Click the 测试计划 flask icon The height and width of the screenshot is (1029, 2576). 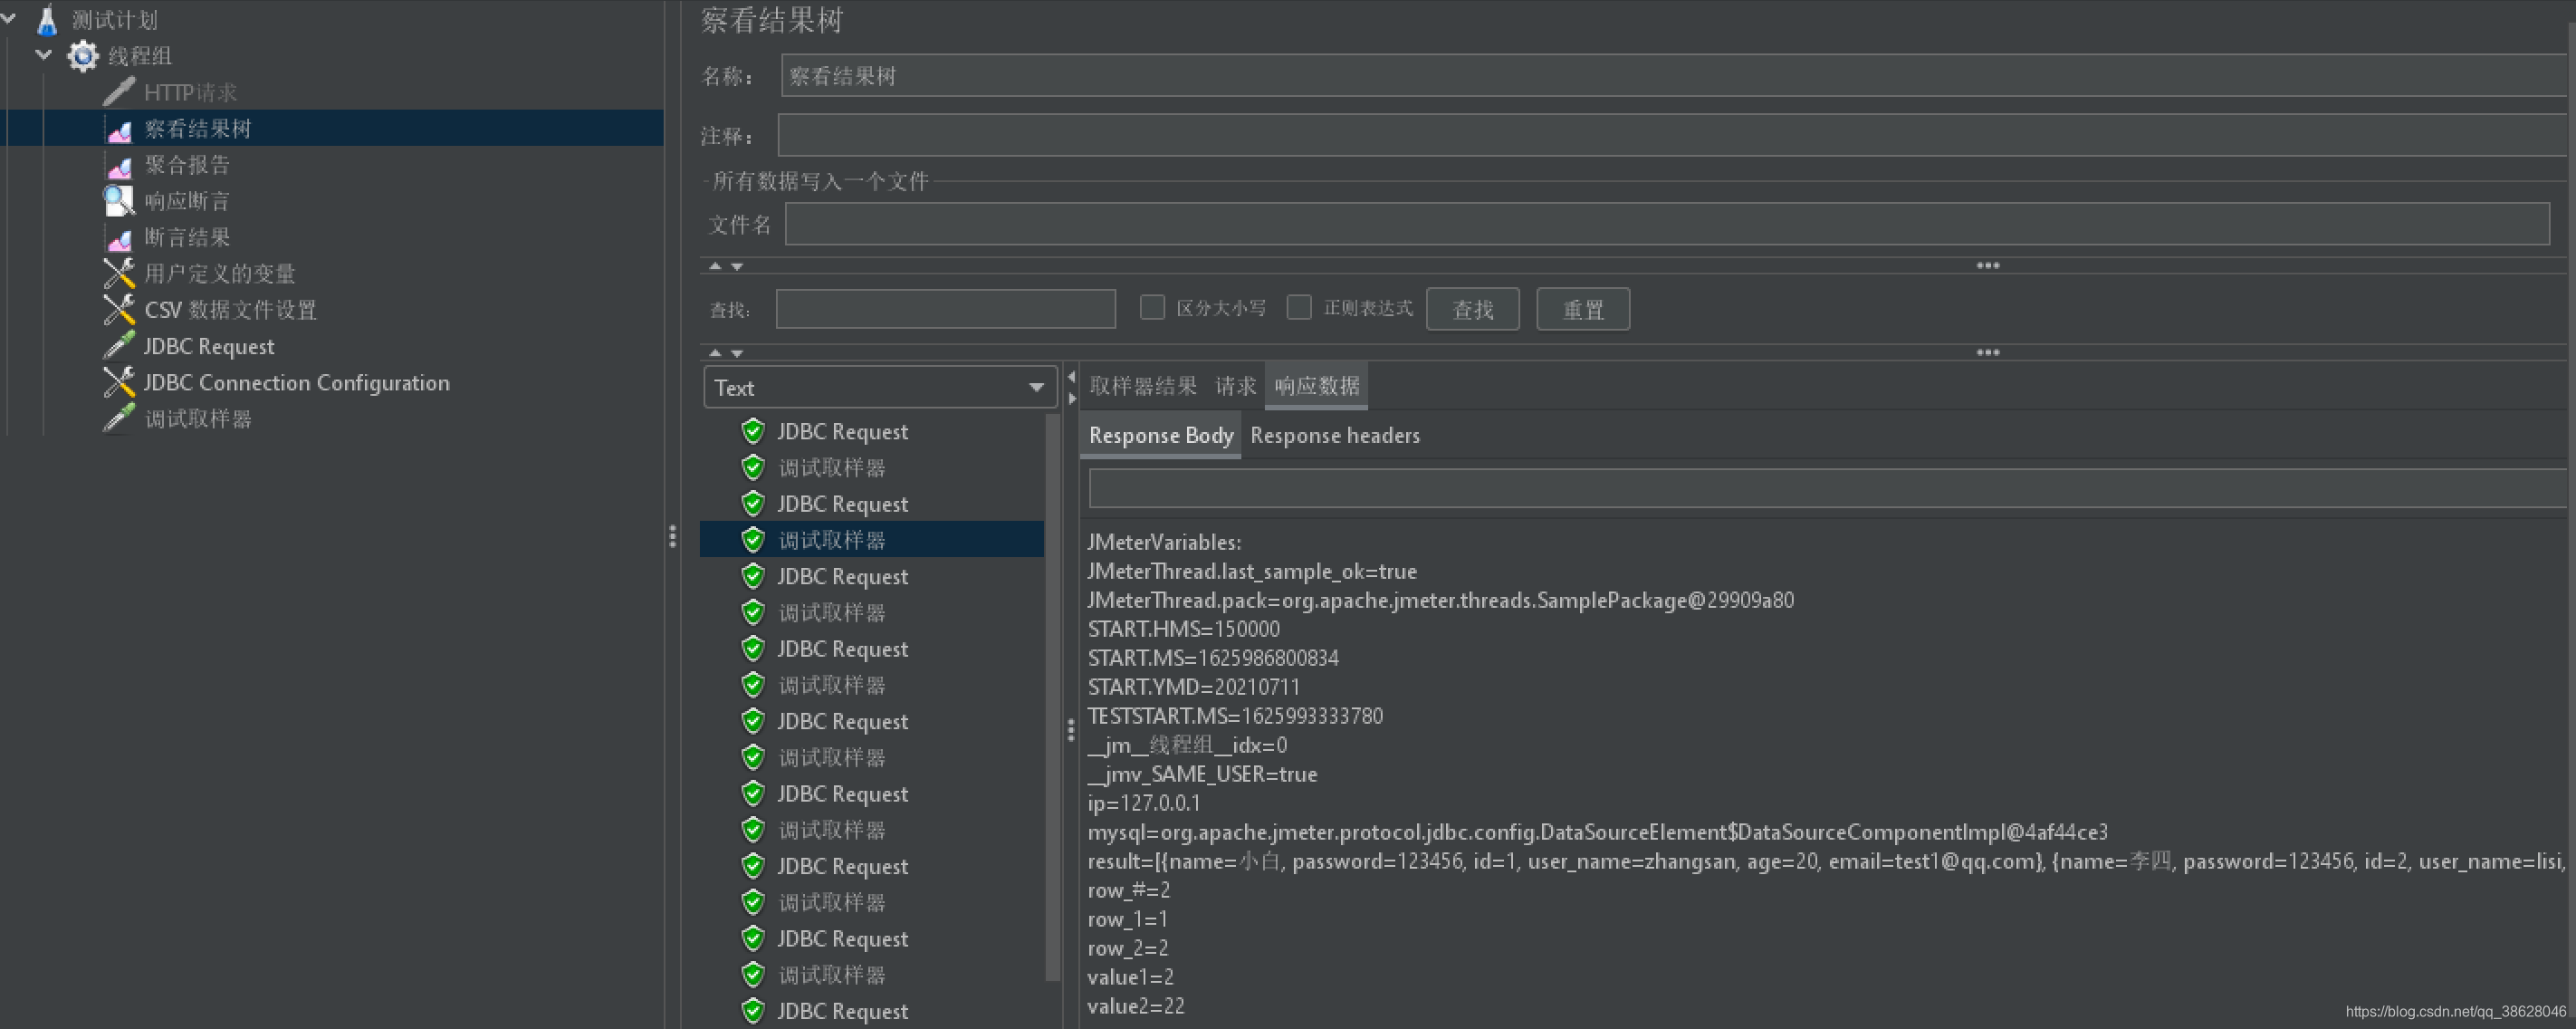(47, 19)
